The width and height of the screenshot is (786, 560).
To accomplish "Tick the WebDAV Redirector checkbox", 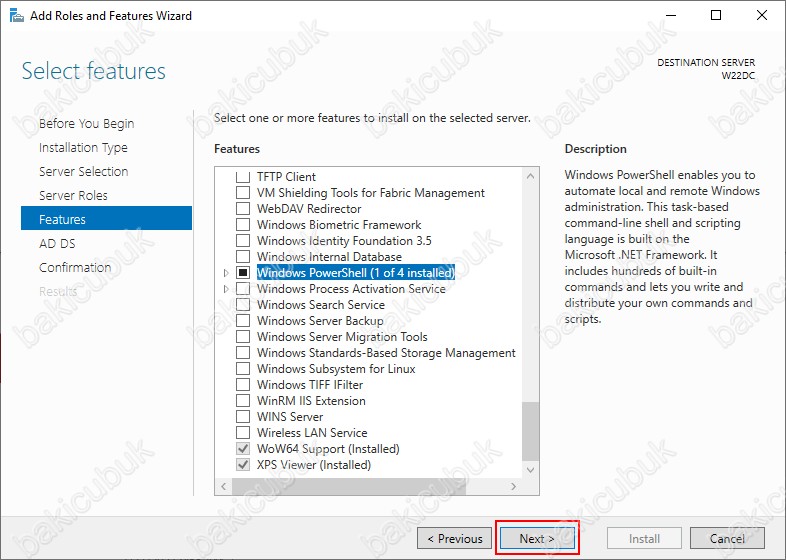I will pyautogui.click(x=243, y=209).
